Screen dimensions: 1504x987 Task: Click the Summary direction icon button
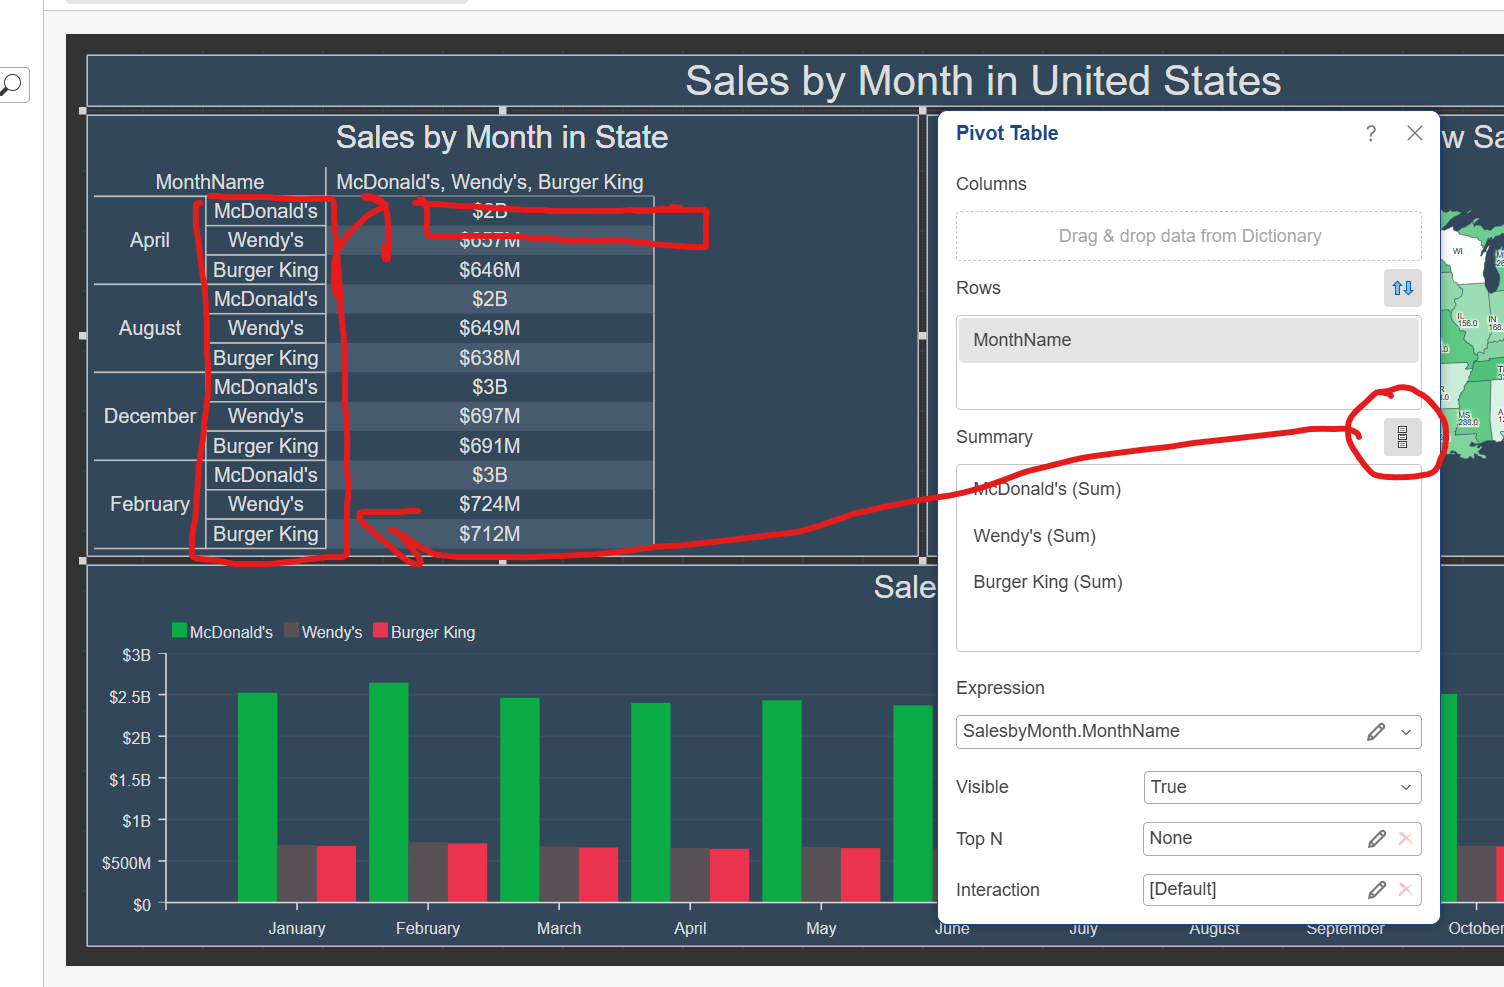[1402, 437]
